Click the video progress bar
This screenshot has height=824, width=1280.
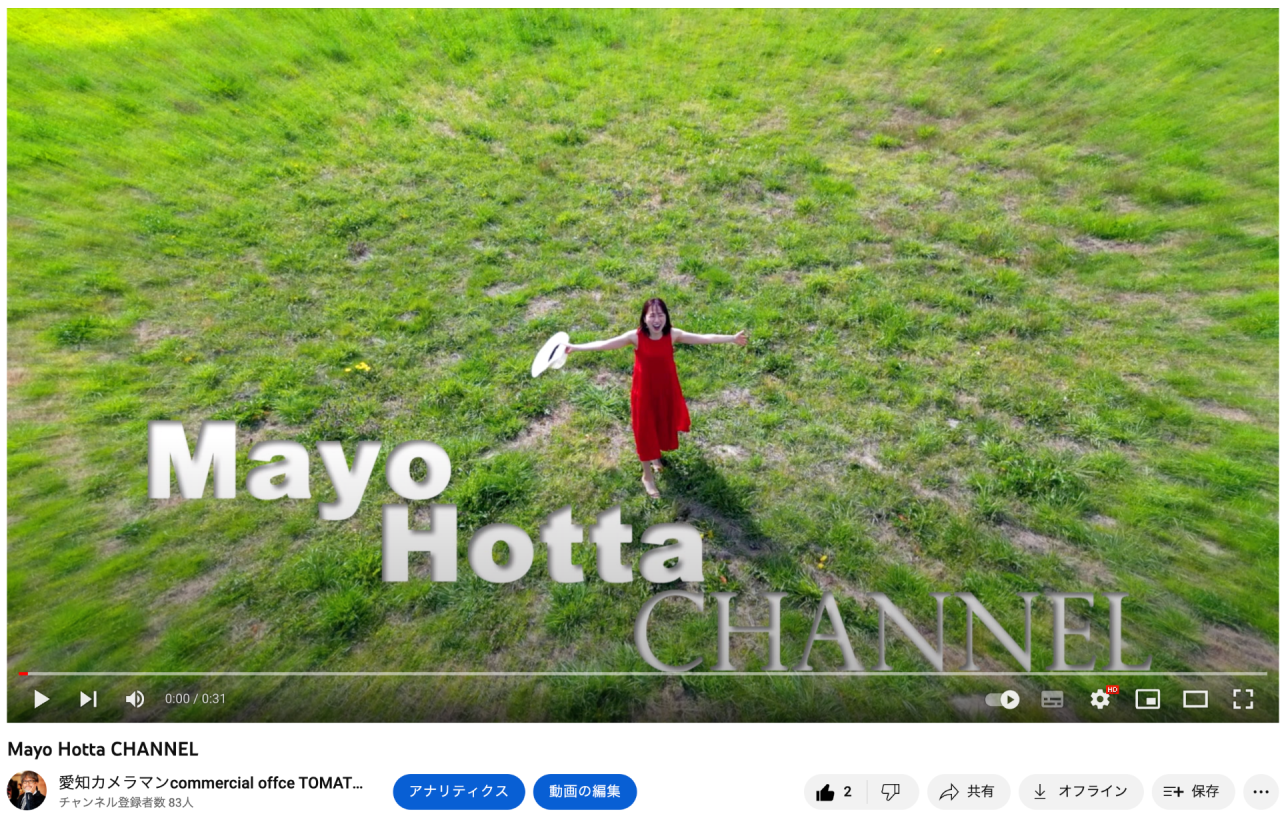pos(640,674)
